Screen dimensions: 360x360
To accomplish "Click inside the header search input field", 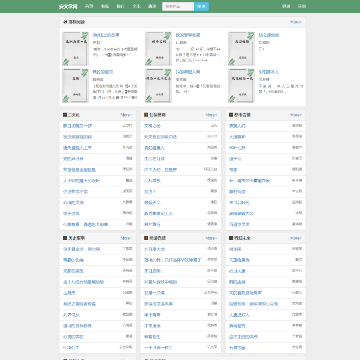I will [178, 6].
